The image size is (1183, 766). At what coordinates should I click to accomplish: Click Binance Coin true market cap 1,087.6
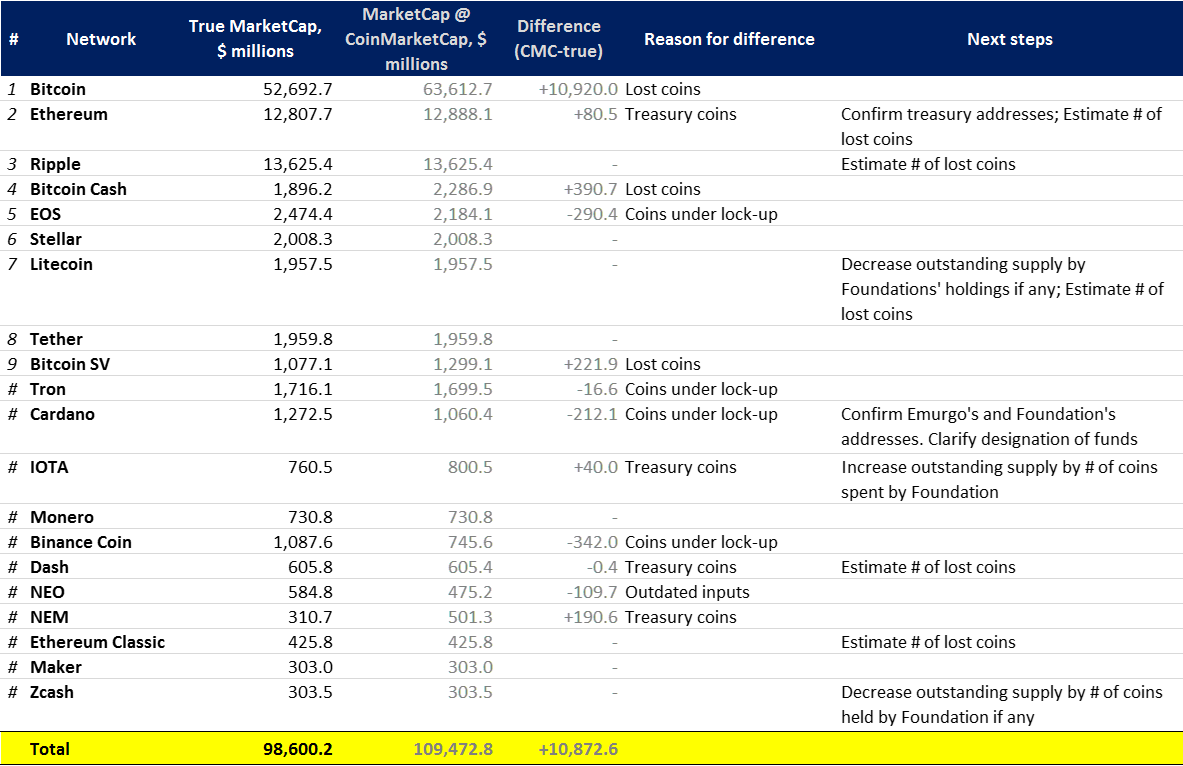[303, 542]
